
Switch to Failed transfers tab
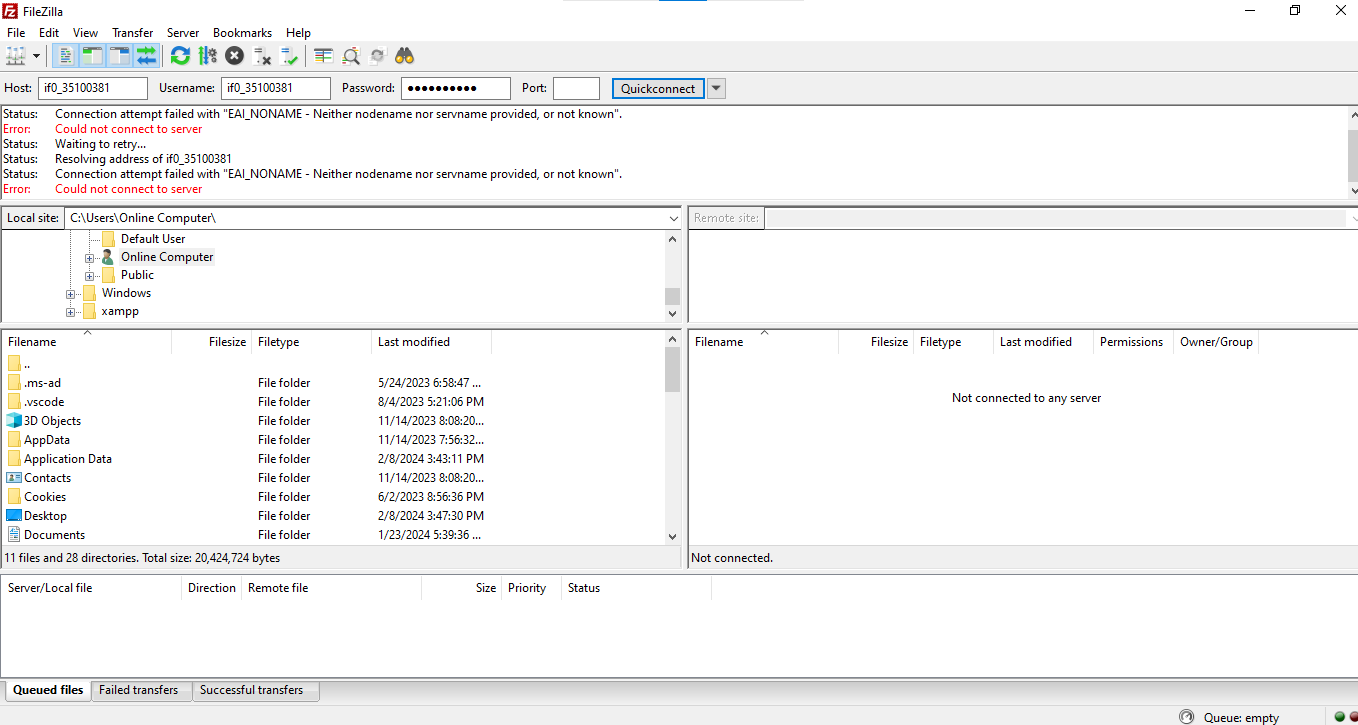139,690
